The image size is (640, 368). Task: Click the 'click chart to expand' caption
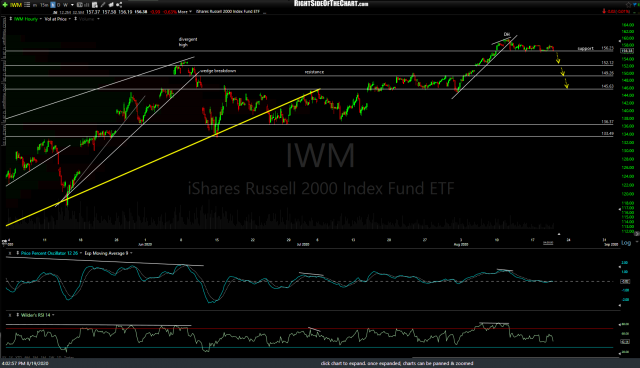coord(397,363)
